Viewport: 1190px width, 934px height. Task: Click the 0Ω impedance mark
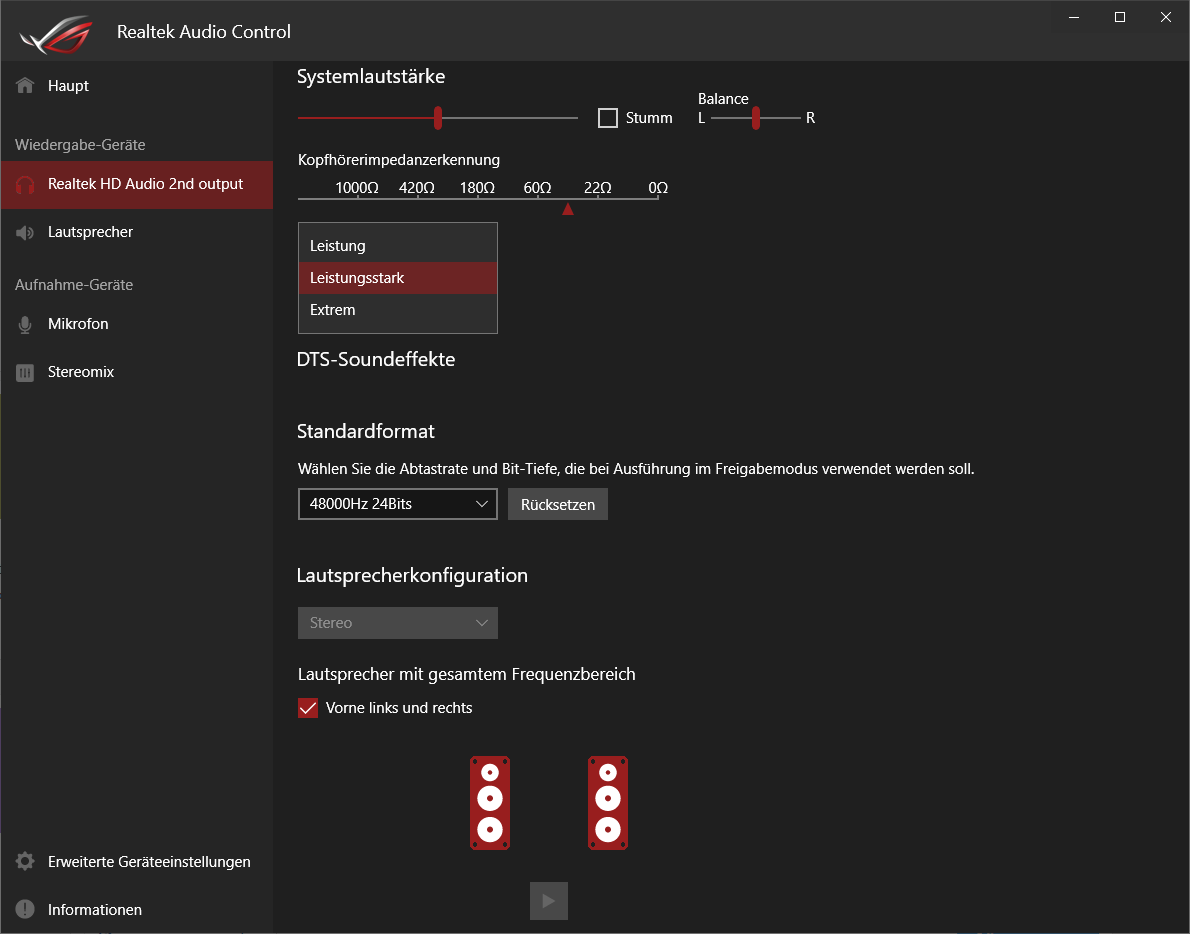(x=658, y=188)
